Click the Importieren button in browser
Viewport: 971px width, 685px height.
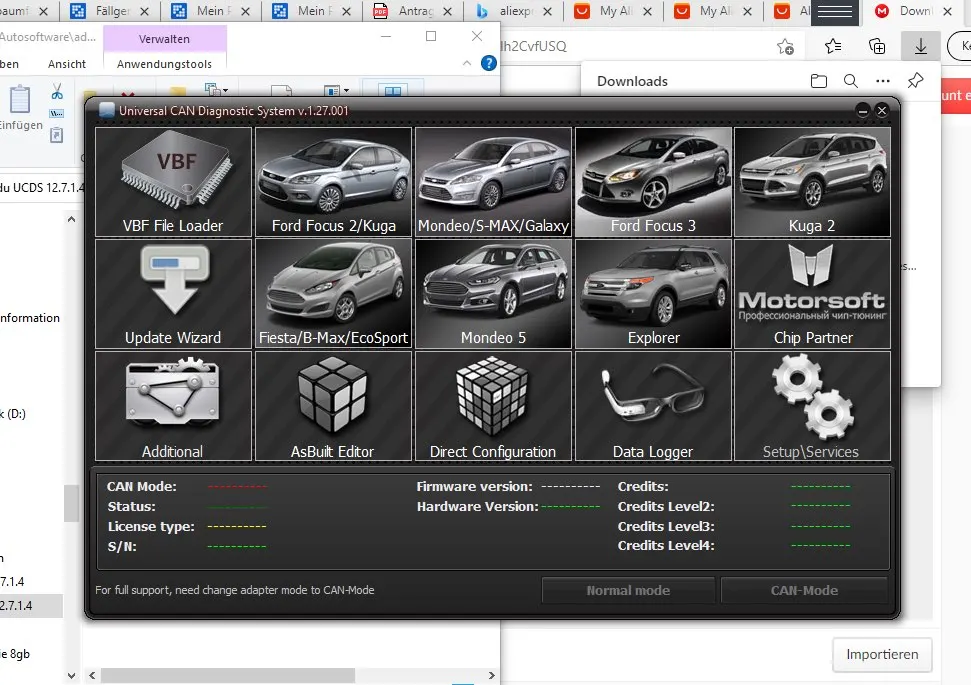pos(882,655)
